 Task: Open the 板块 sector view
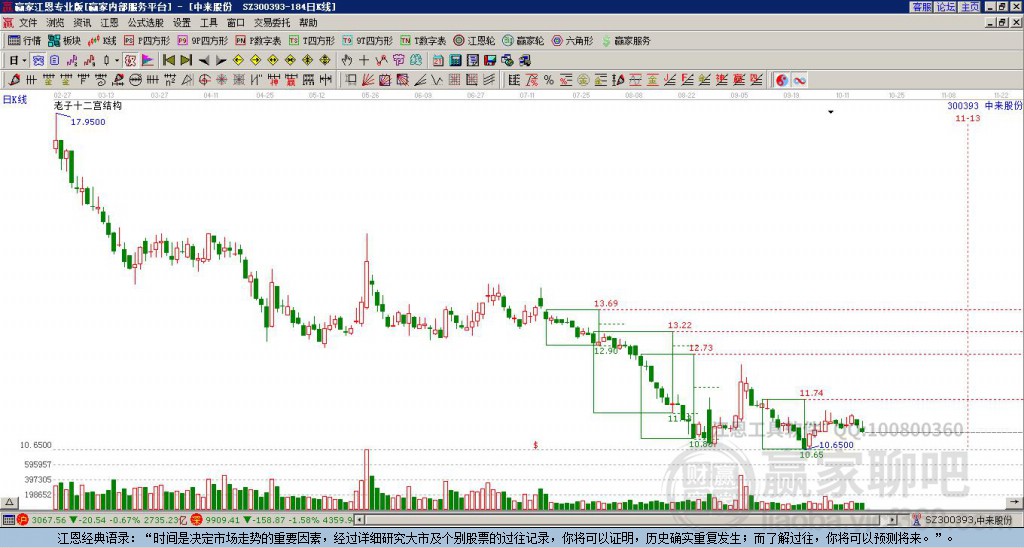coord(64,40)
